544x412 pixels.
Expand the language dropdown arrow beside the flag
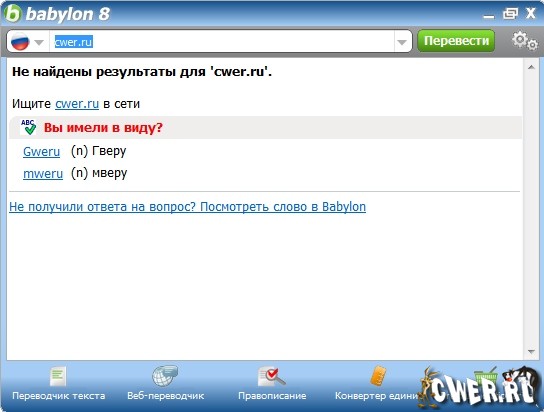point(39,42)
